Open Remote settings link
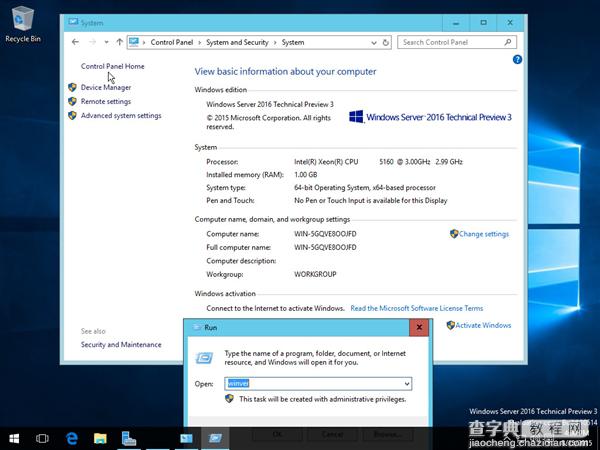Viewport: 600px width, 450px height. tap(106, 101)
